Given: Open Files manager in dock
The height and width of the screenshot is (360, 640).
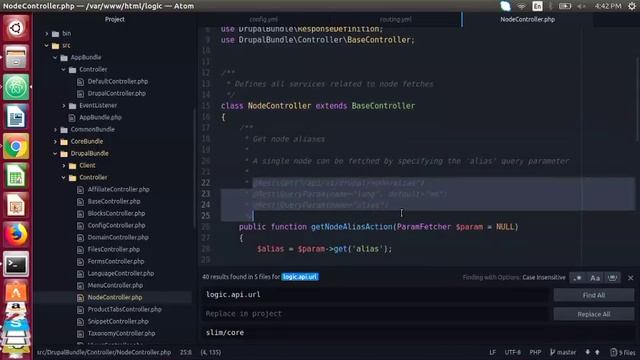Looking at the screenshot, I should (16, 57).
